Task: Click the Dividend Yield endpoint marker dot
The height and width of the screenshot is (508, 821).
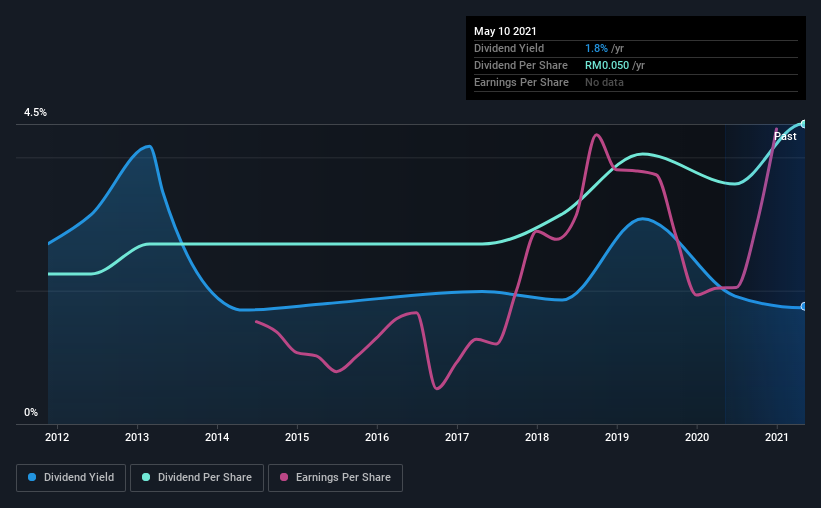Action: [804, 306]
